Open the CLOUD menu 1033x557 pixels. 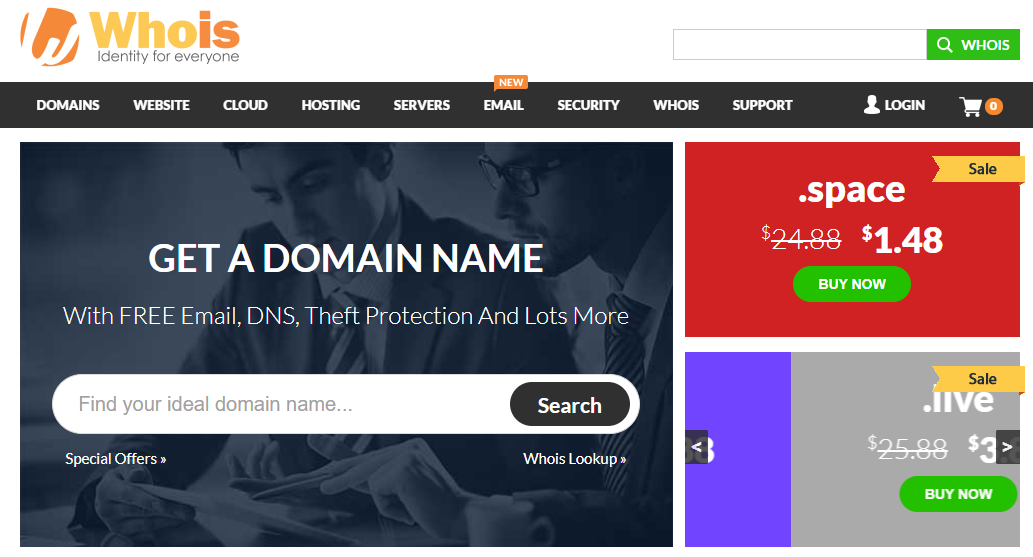(x=245, y=105)
